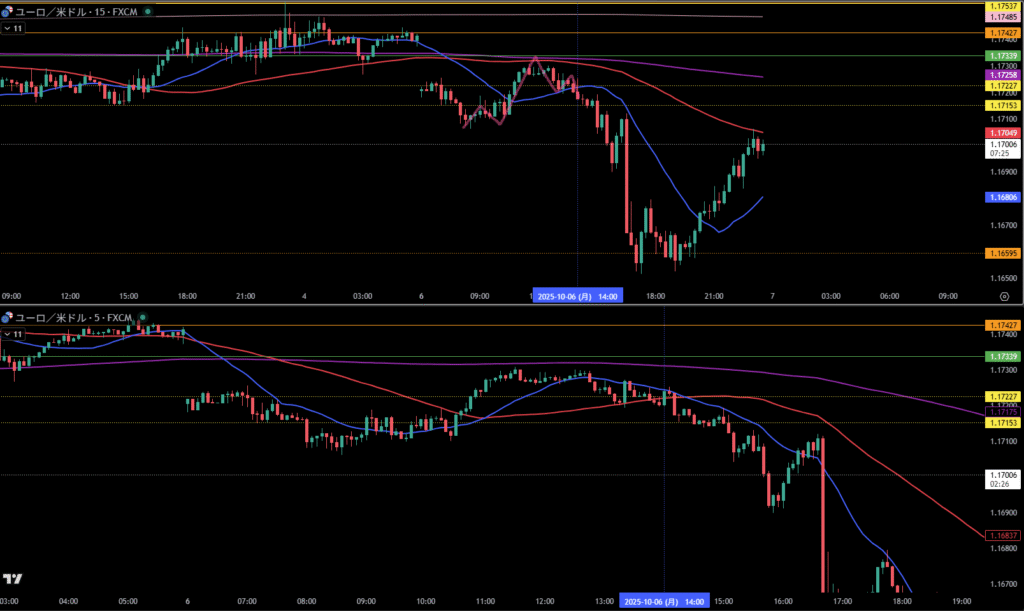Click the 2025-10-06 14:00 date marker on lower time axis
The height and width of the screenshot is (611, 1024).
tap(665, 602)
